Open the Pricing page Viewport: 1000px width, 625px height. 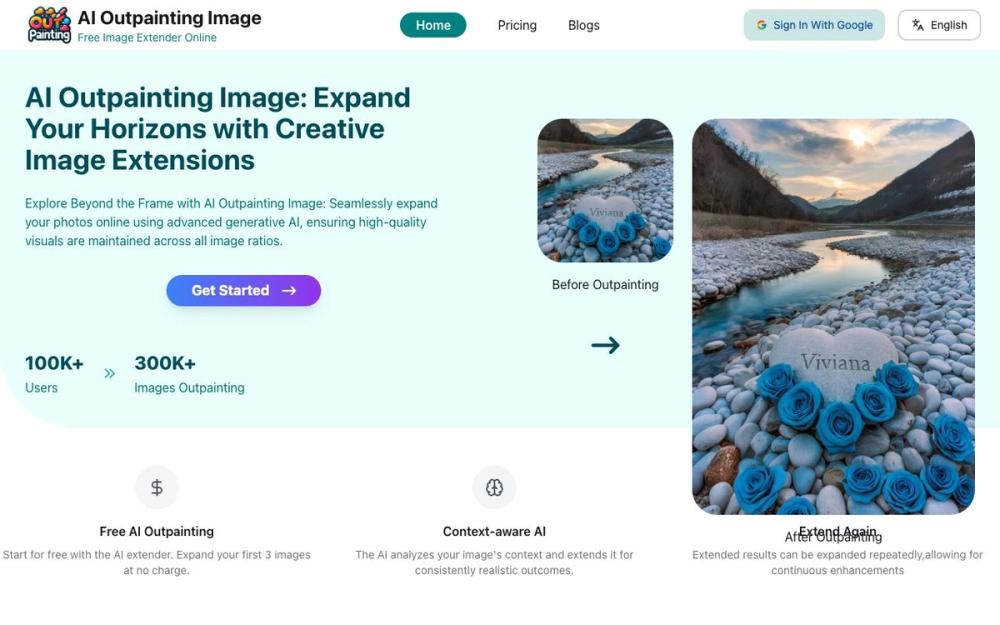click(516, 25)
